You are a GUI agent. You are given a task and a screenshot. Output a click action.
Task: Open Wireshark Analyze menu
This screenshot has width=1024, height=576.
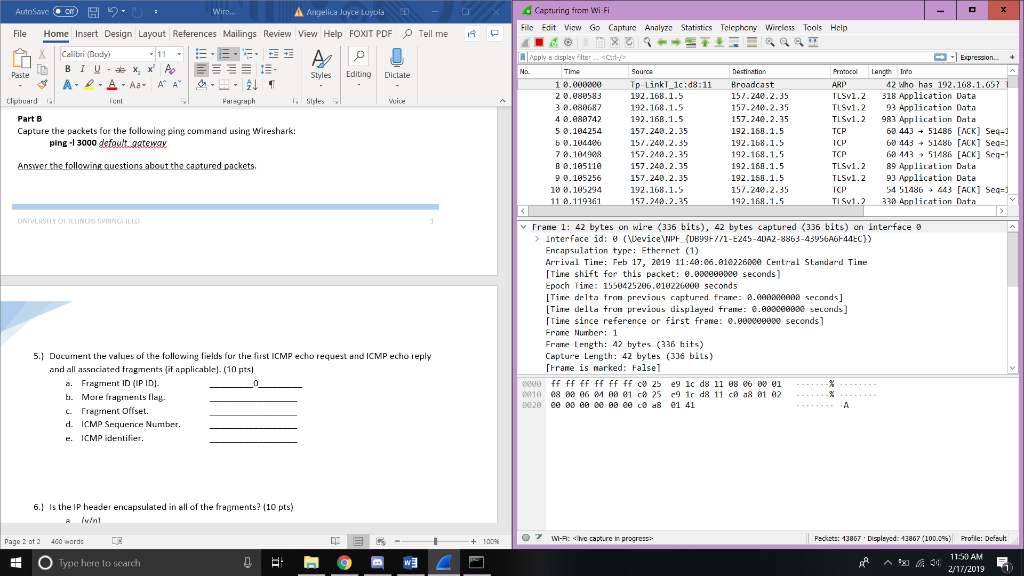[658, 27]
